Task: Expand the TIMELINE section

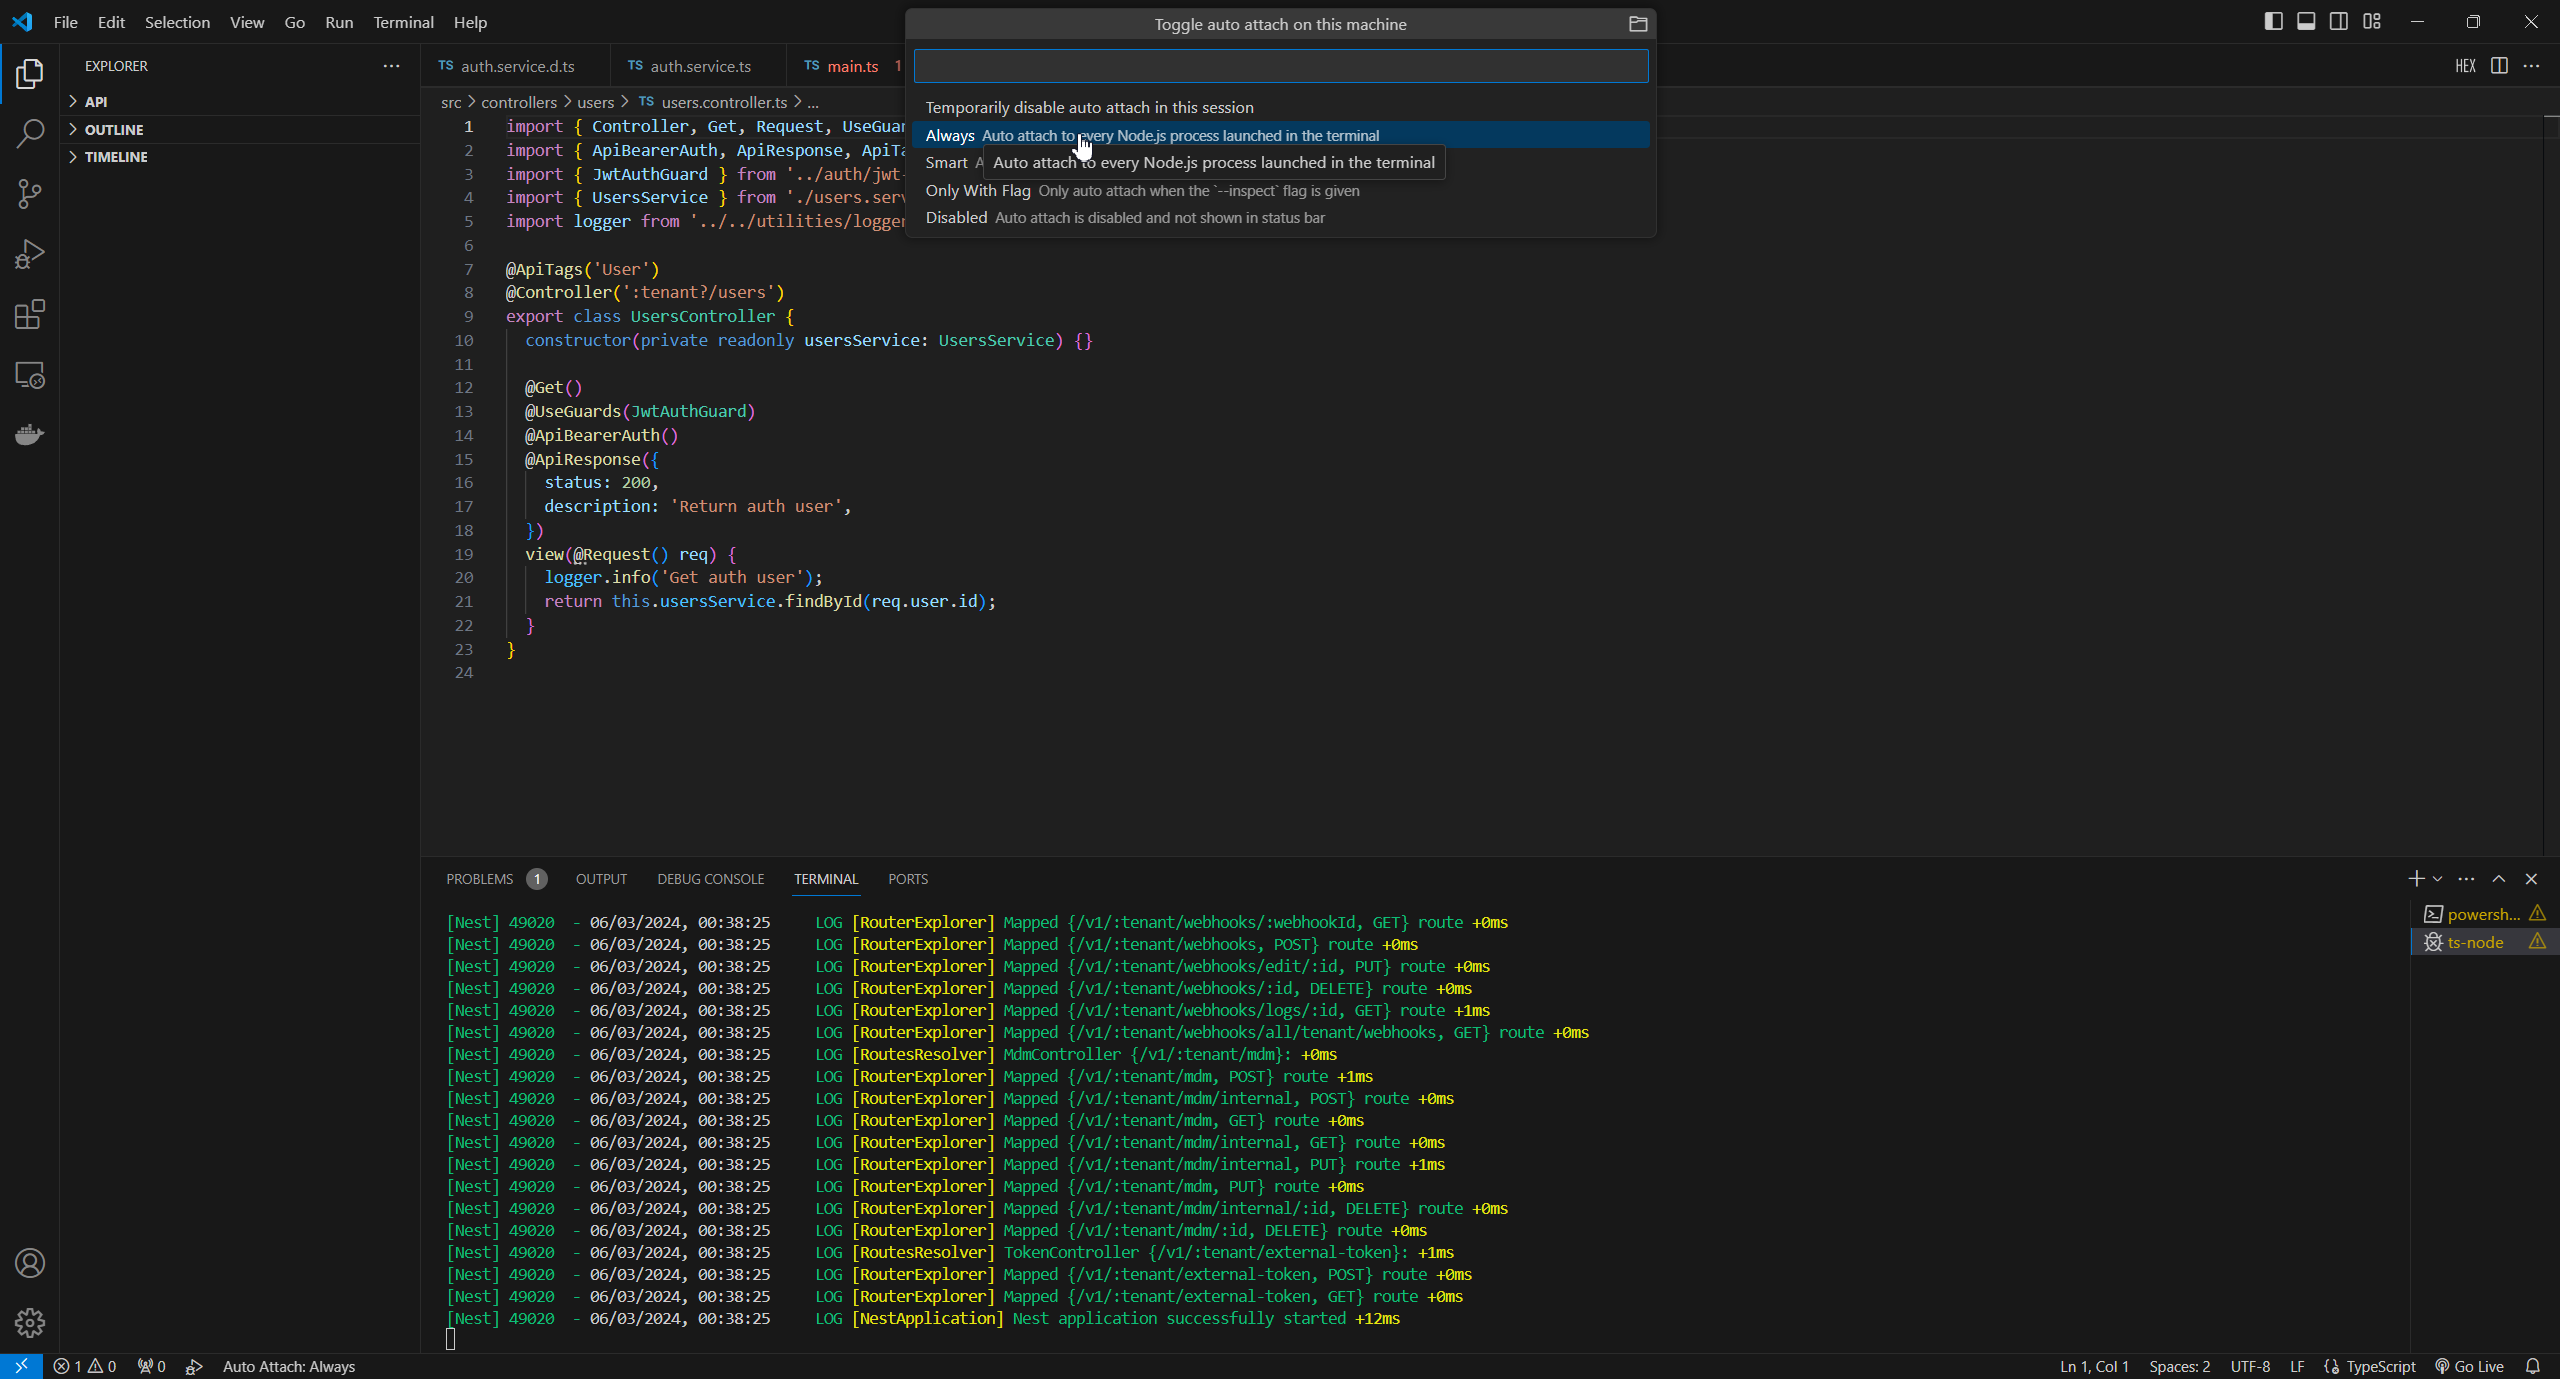Action: click(x=116, y=157)
